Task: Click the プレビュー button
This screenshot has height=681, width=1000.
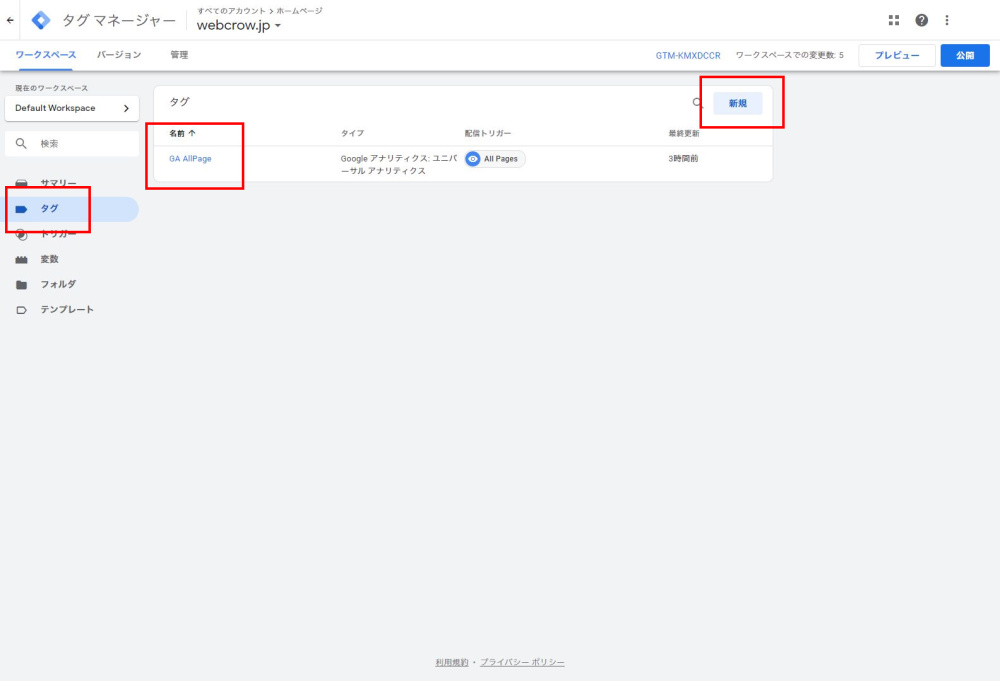Action: tap(897, 55)
